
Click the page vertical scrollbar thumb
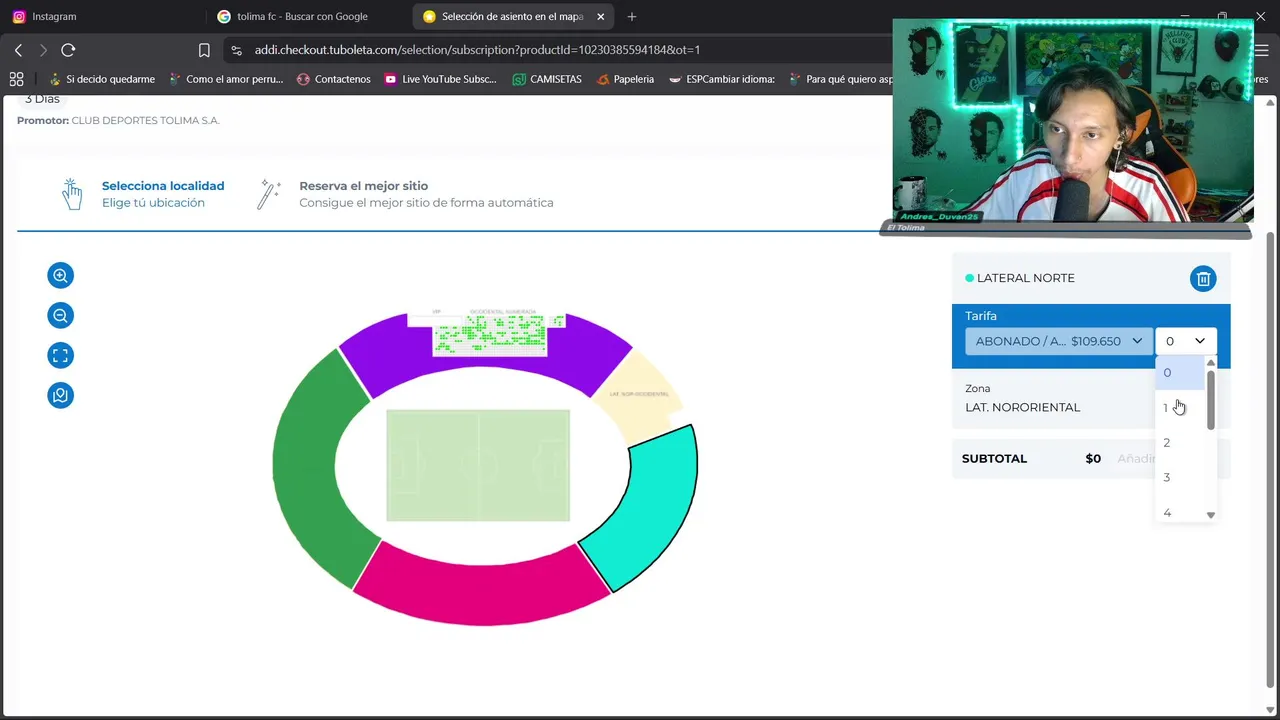pyautogui.click(x=1271, y=460)
